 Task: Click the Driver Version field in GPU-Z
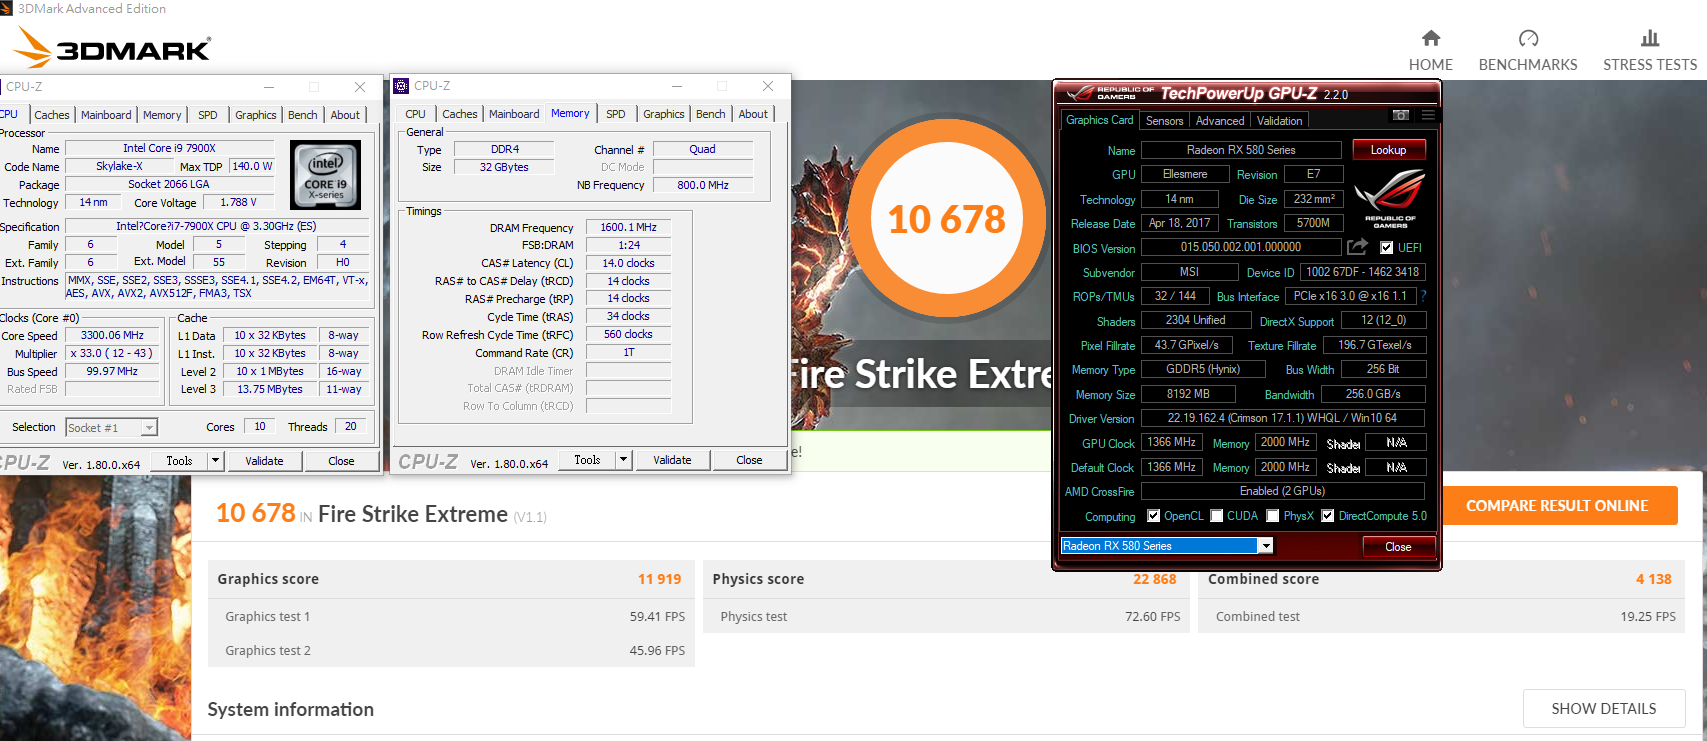click(x=1282, y=418)
